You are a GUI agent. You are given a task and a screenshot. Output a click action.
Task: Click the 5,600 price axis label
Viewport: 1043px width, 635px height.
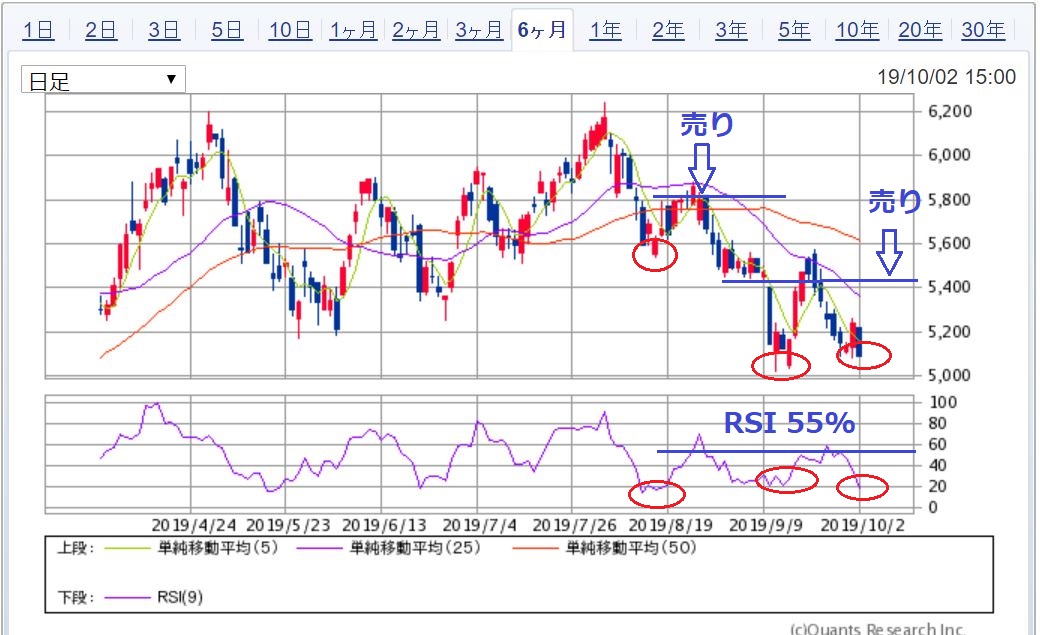pos(950,243)
